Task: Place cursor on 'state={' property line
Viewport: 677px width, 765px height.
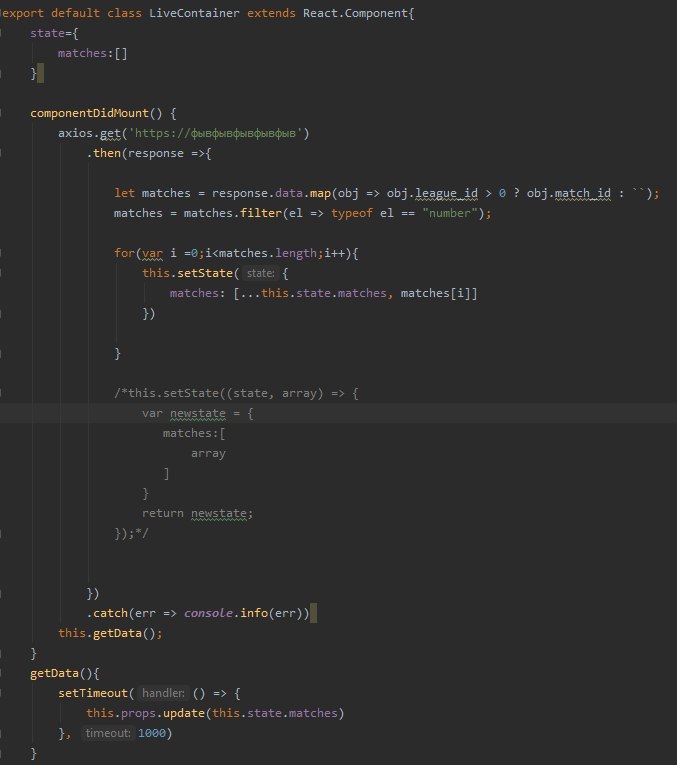Action: click(x=54, y=33)
